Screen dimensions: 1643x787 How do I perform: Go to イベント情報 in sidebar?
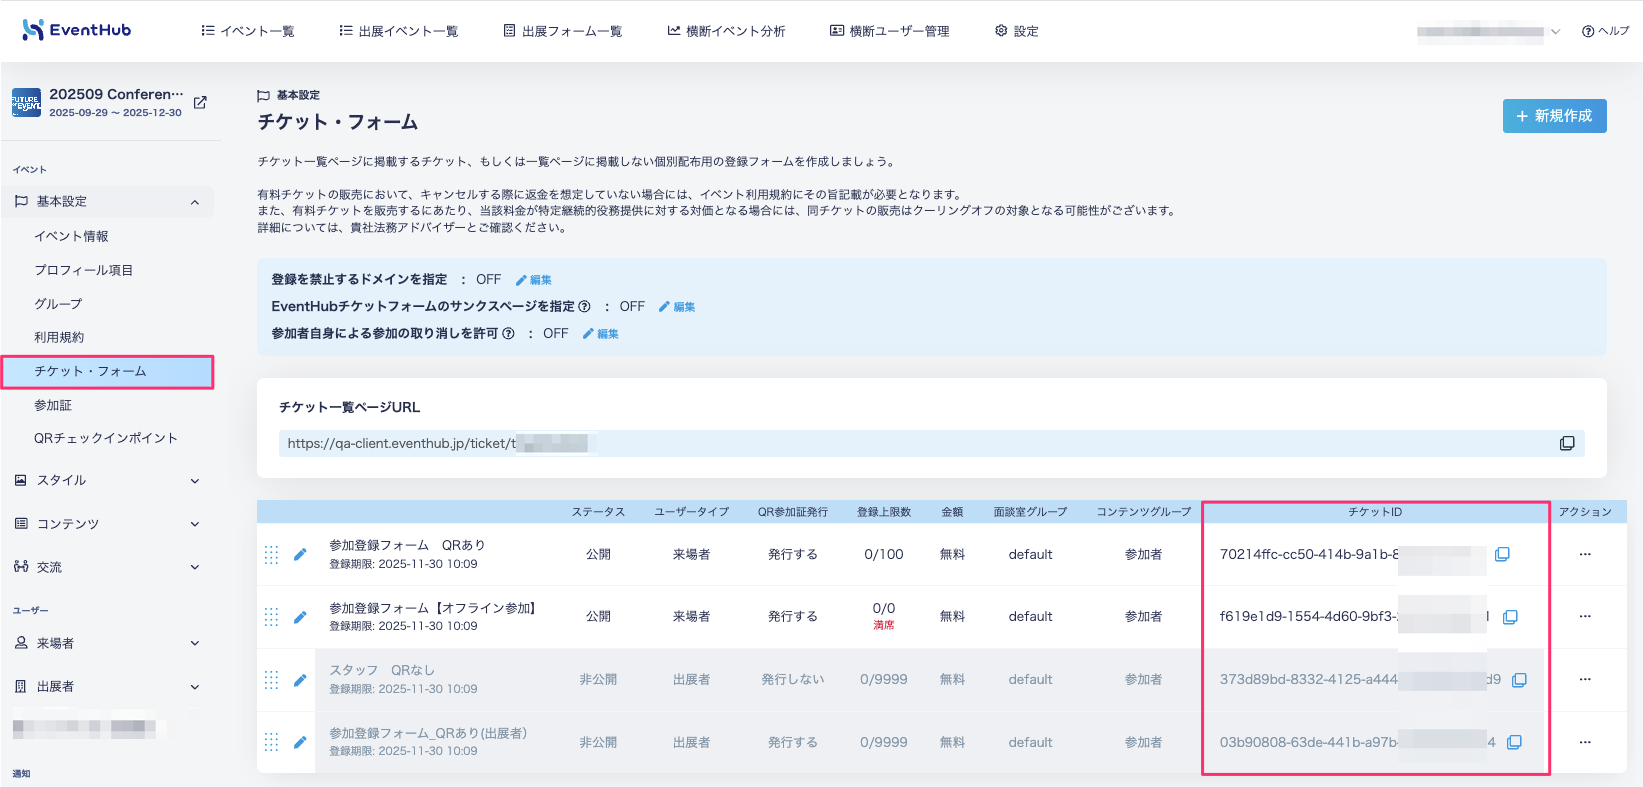point(71,237)
